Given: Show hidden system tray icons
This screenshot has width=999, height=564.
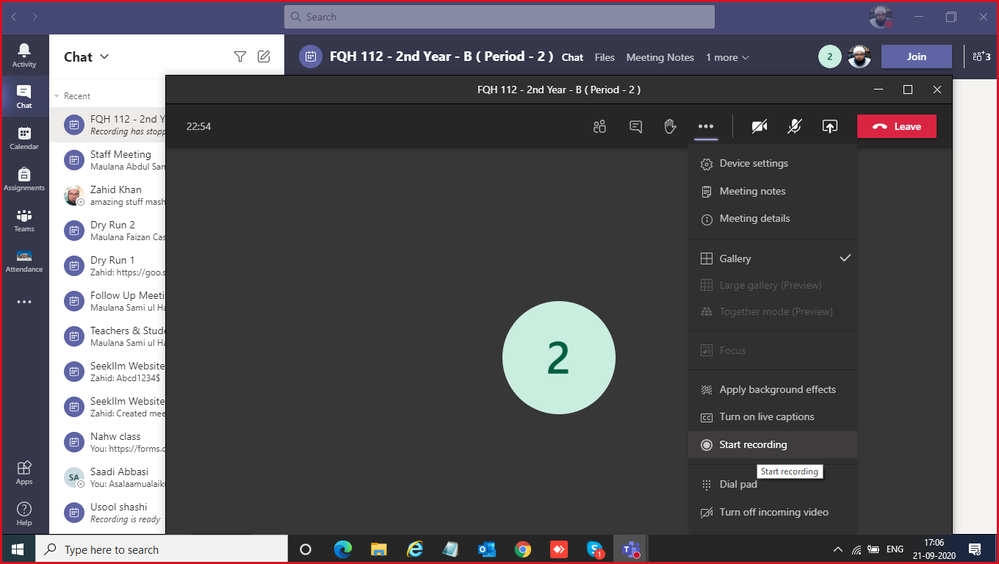Looking at the screenshot, I should (838, 549).
